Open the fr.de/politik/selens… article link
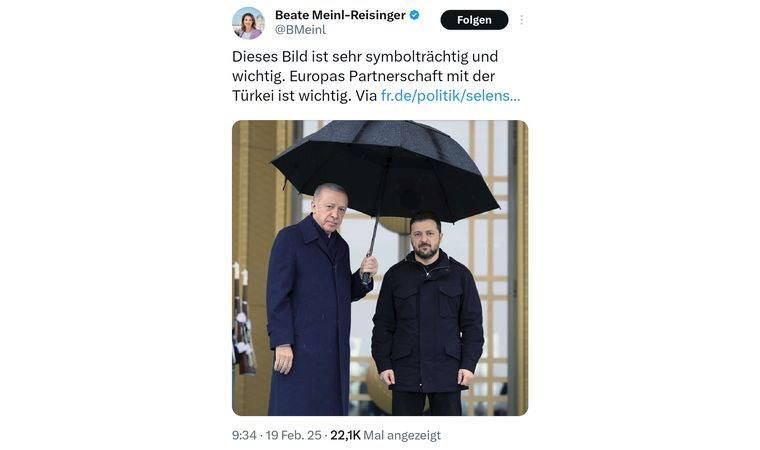Image resolution: width=760 pixels, height=450 pixels. pos(450,96)
